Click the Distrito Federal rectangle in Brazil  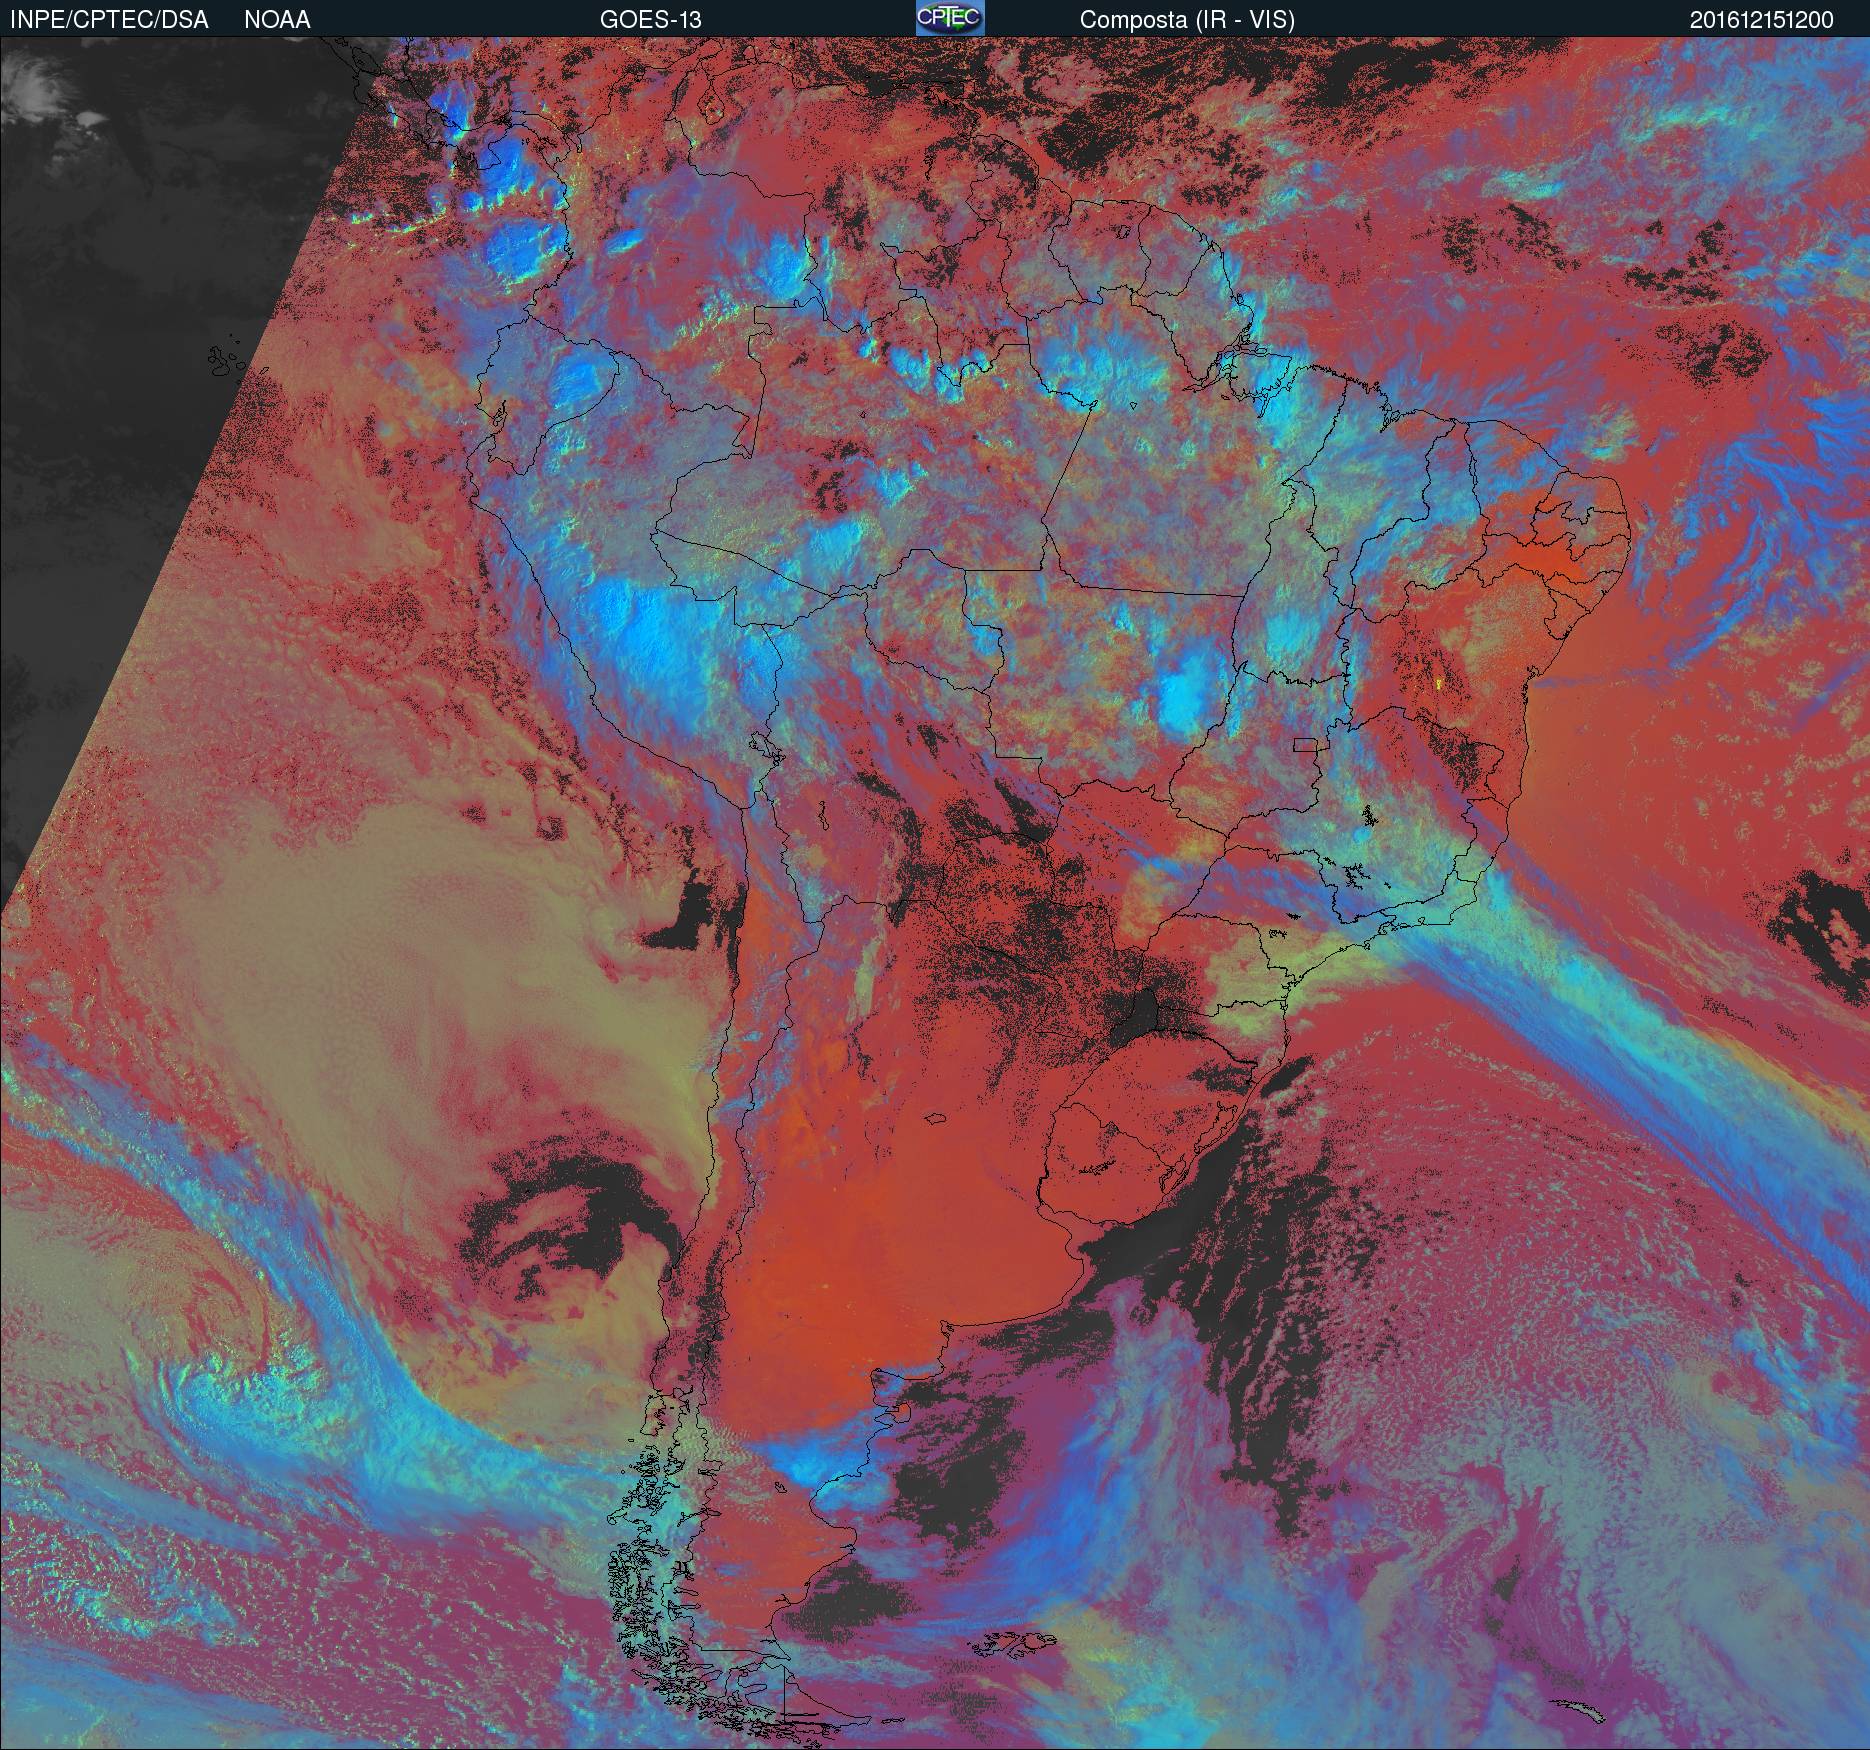1305,744
